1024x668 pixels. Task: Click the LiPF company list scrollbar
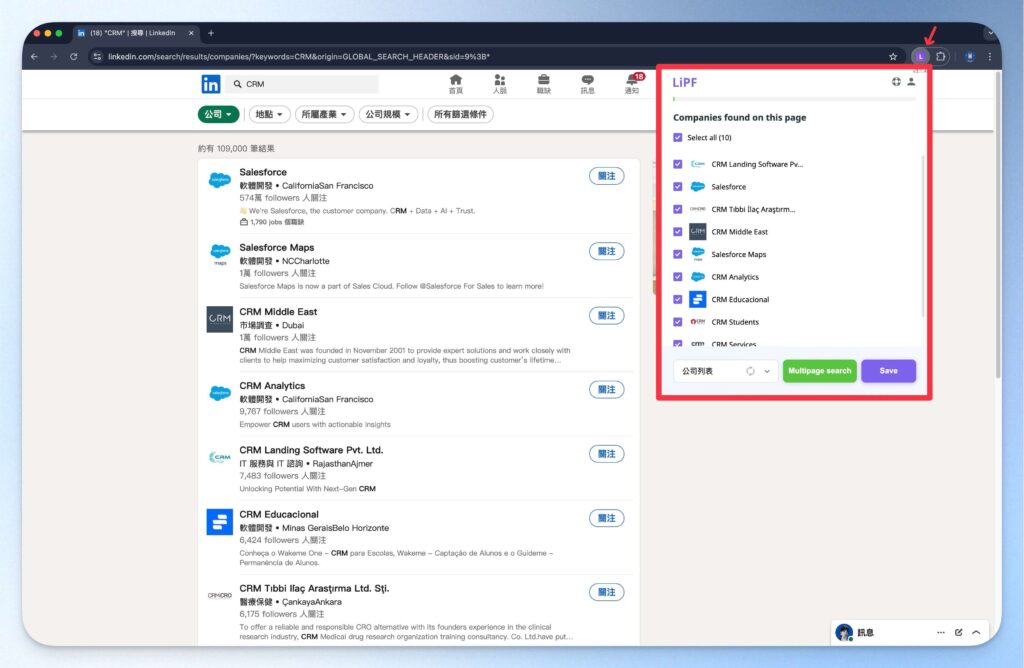923,238
